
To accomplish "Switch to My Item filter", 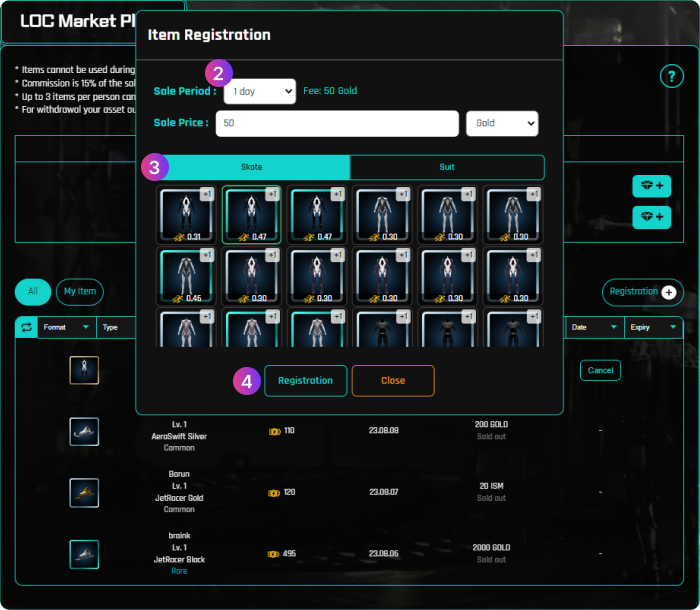I will coord(80,292).
